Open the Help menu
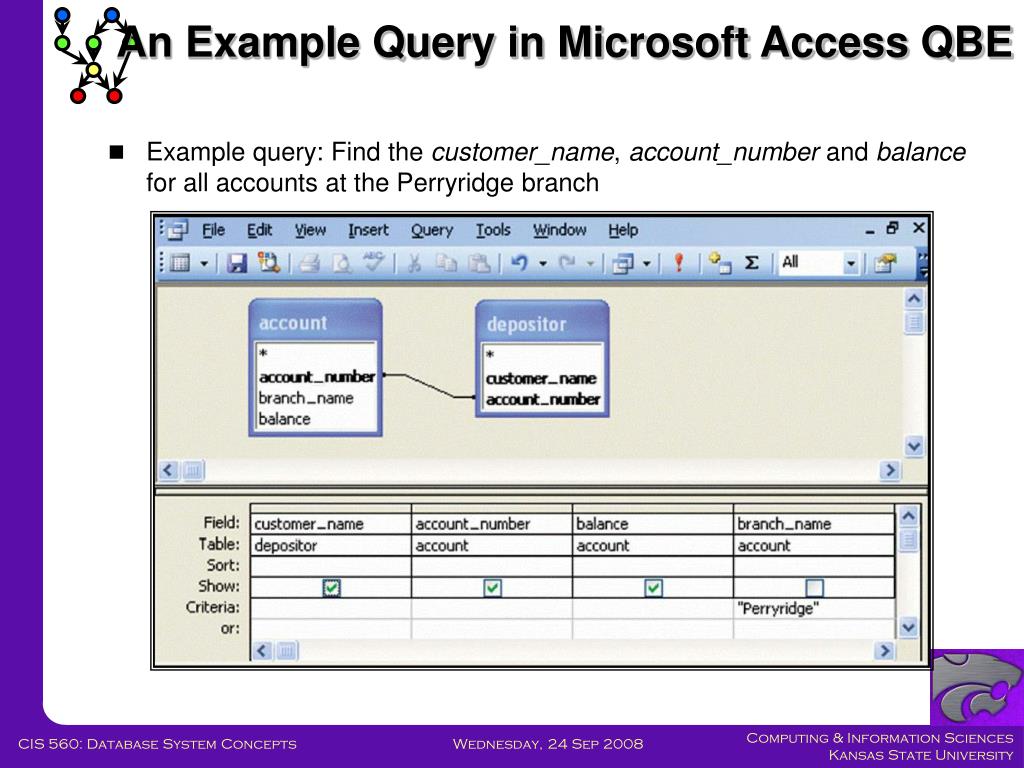 tap(623, 231)
